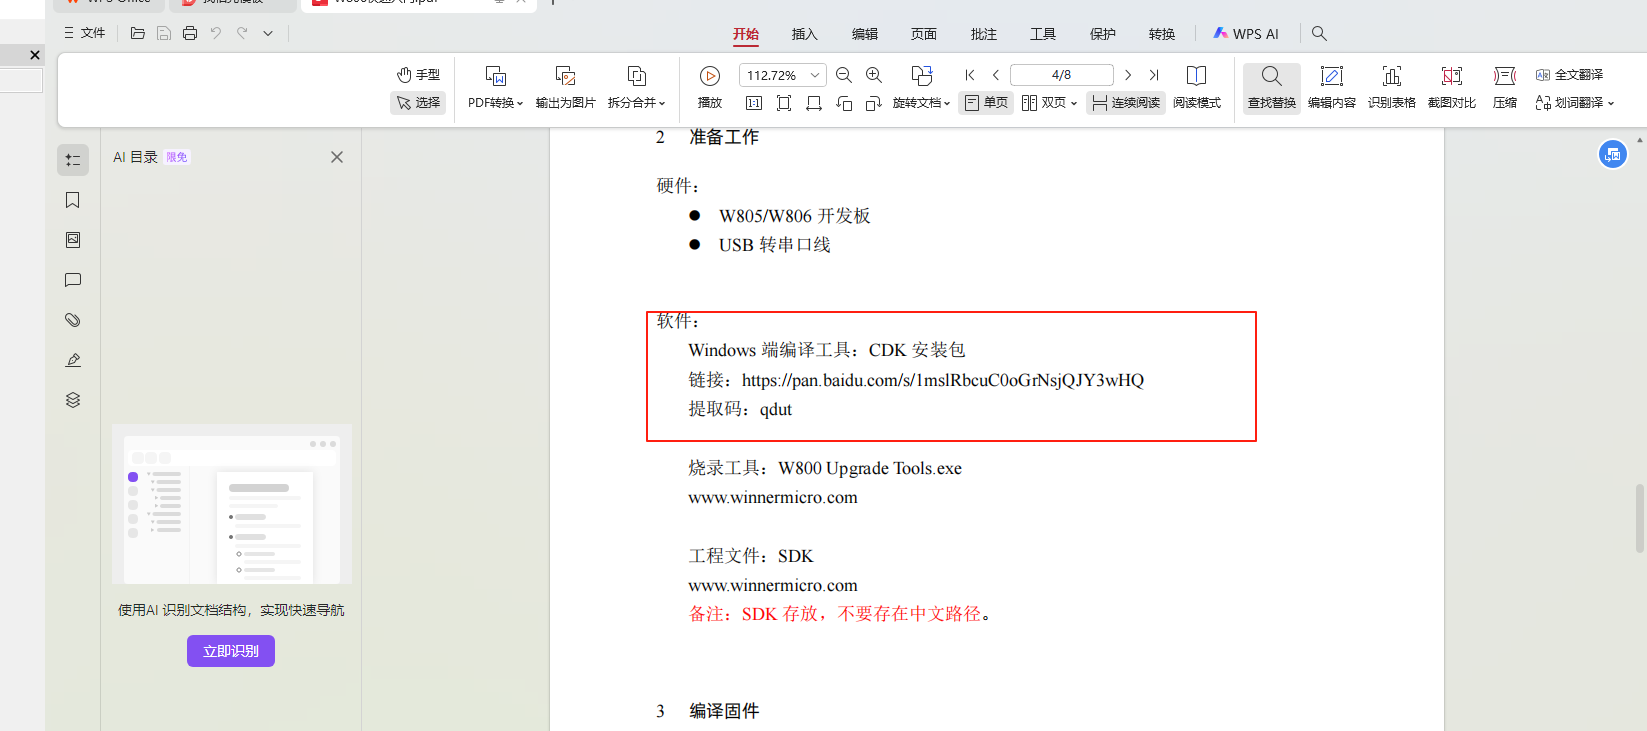
Task: Click 输出为图片
Action: [565, 88]
